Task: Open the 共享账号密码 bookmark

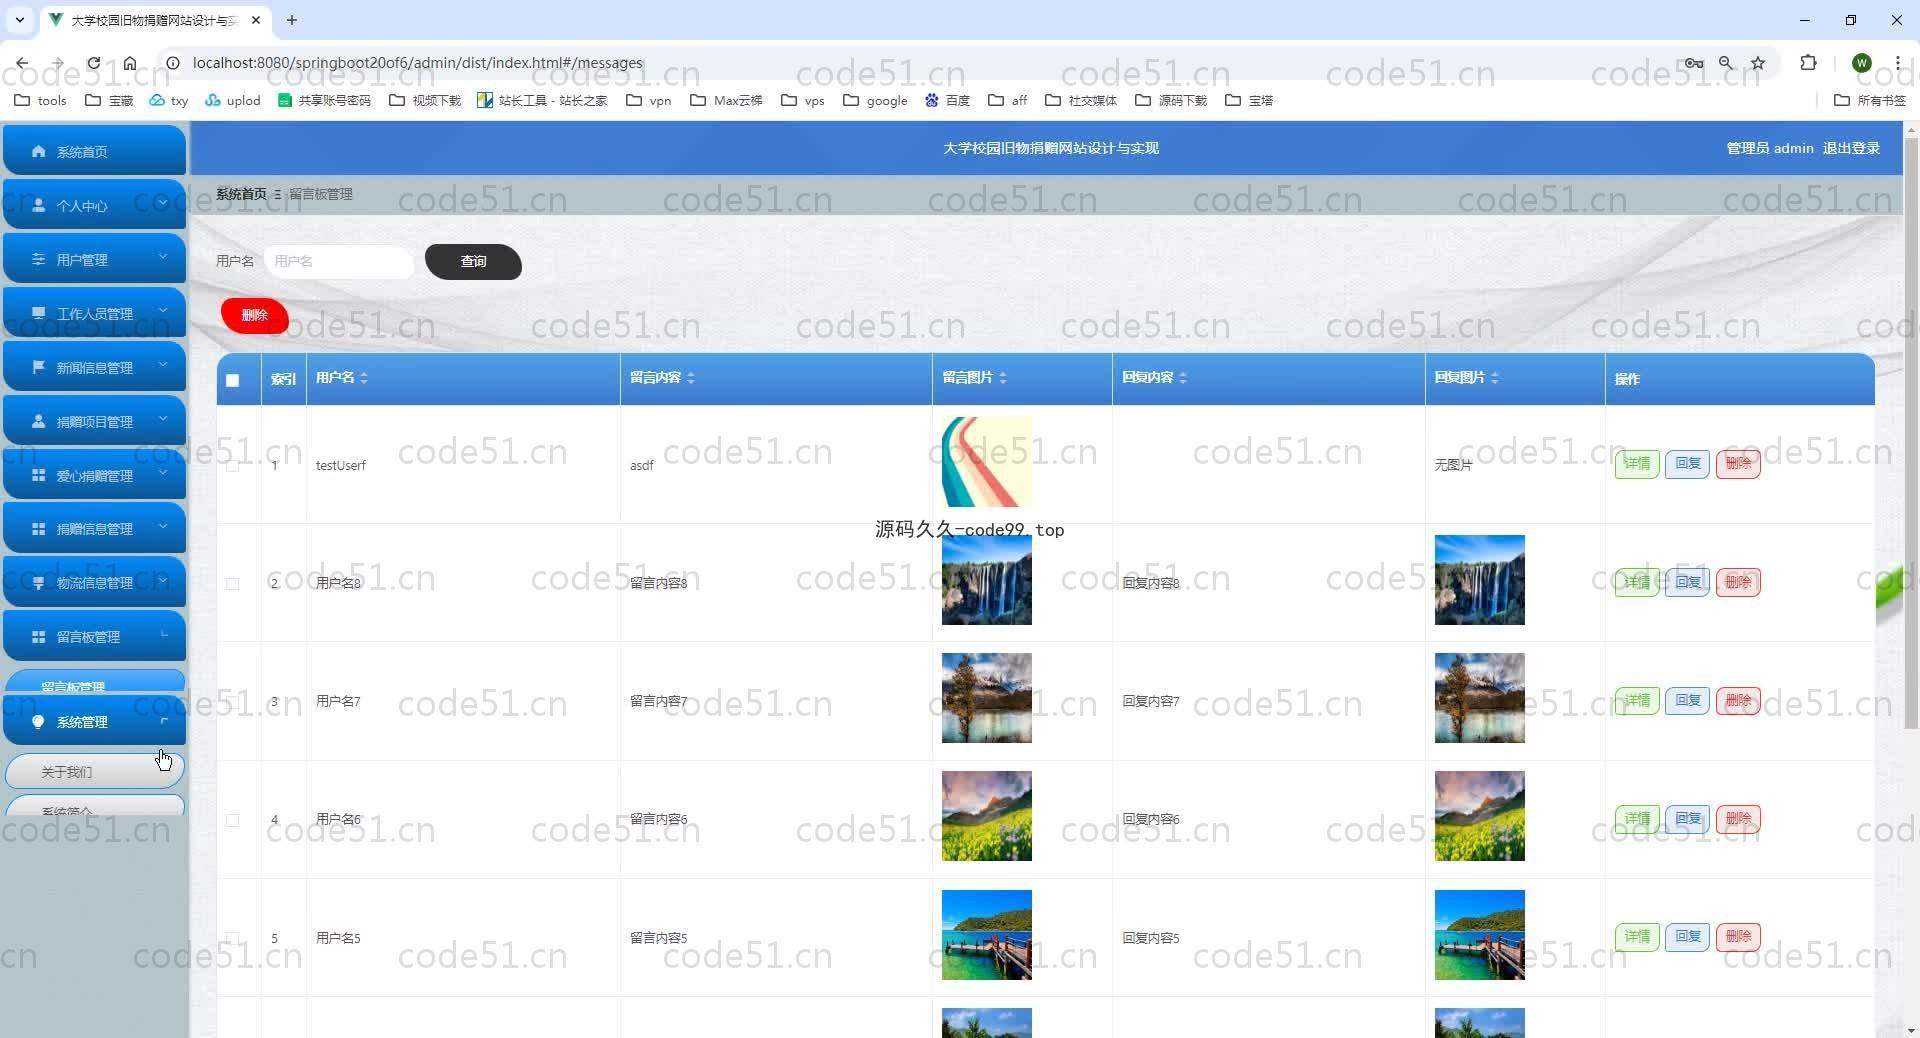Action: point(324,100)
